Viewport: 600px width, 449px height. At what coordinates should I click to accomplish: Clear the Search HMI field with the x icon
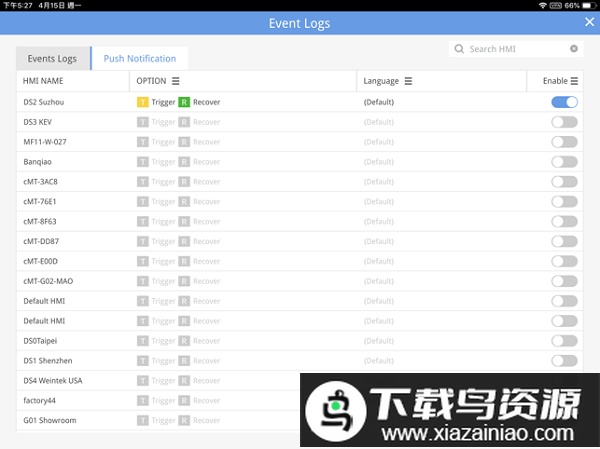(574, 49)
